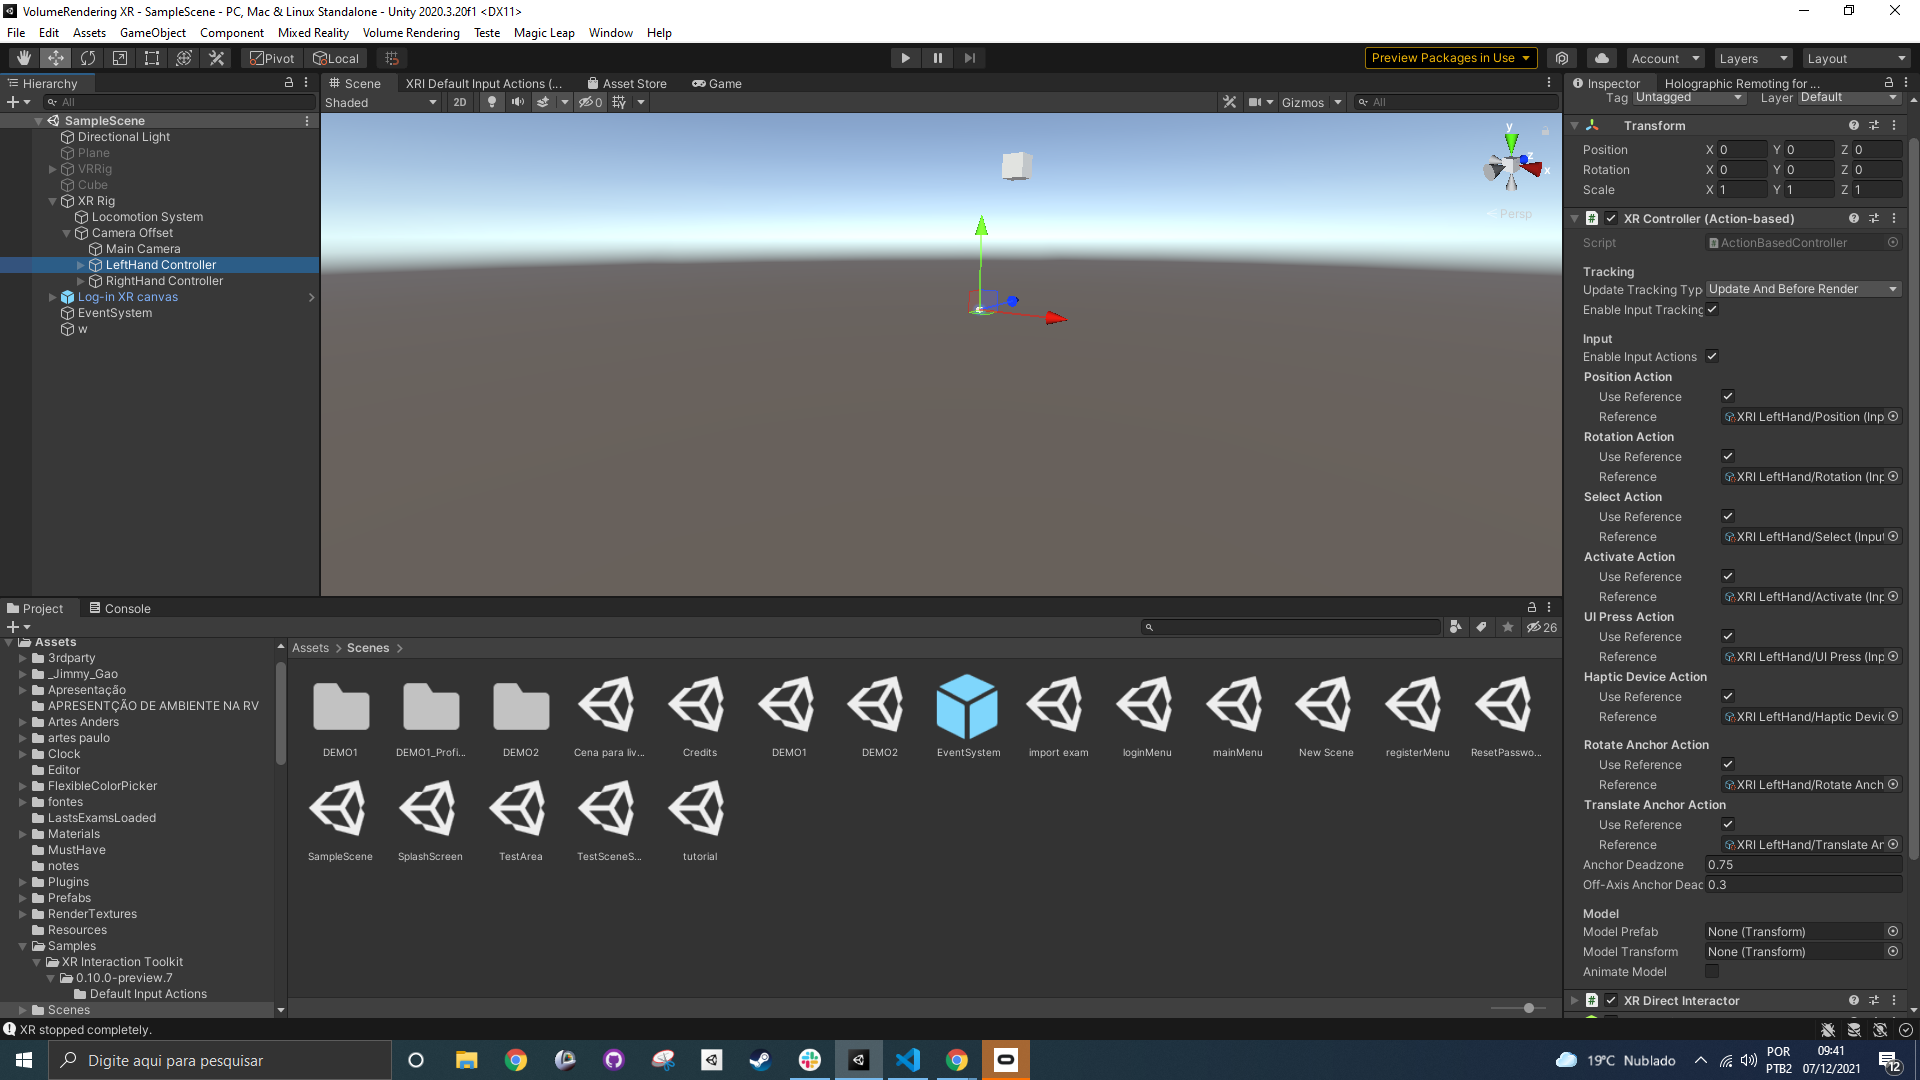The width and height of the screenshot is (1920, 1080).
Task: Search by label in Project panel
Action: coord(1482,627)
